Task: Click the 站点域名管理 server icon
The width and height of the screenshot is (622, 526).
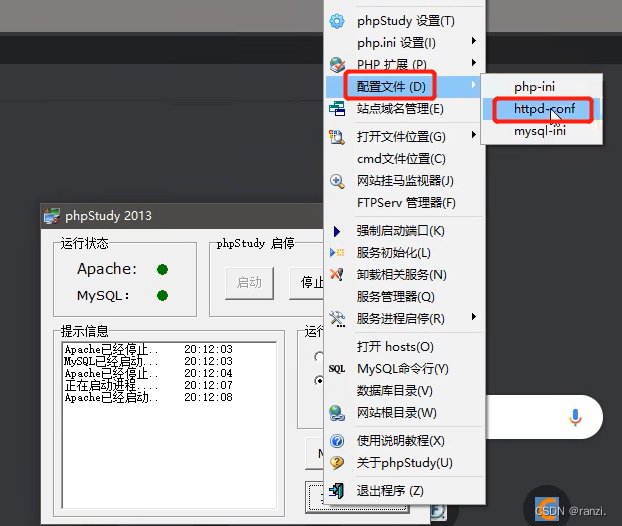Action: pyautogui.click(x=337, y=108)
